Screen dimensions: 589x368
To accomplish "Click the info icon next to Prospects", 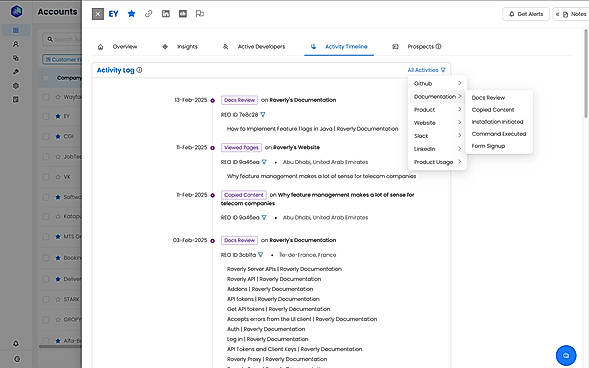I will (x=438, y=47).
